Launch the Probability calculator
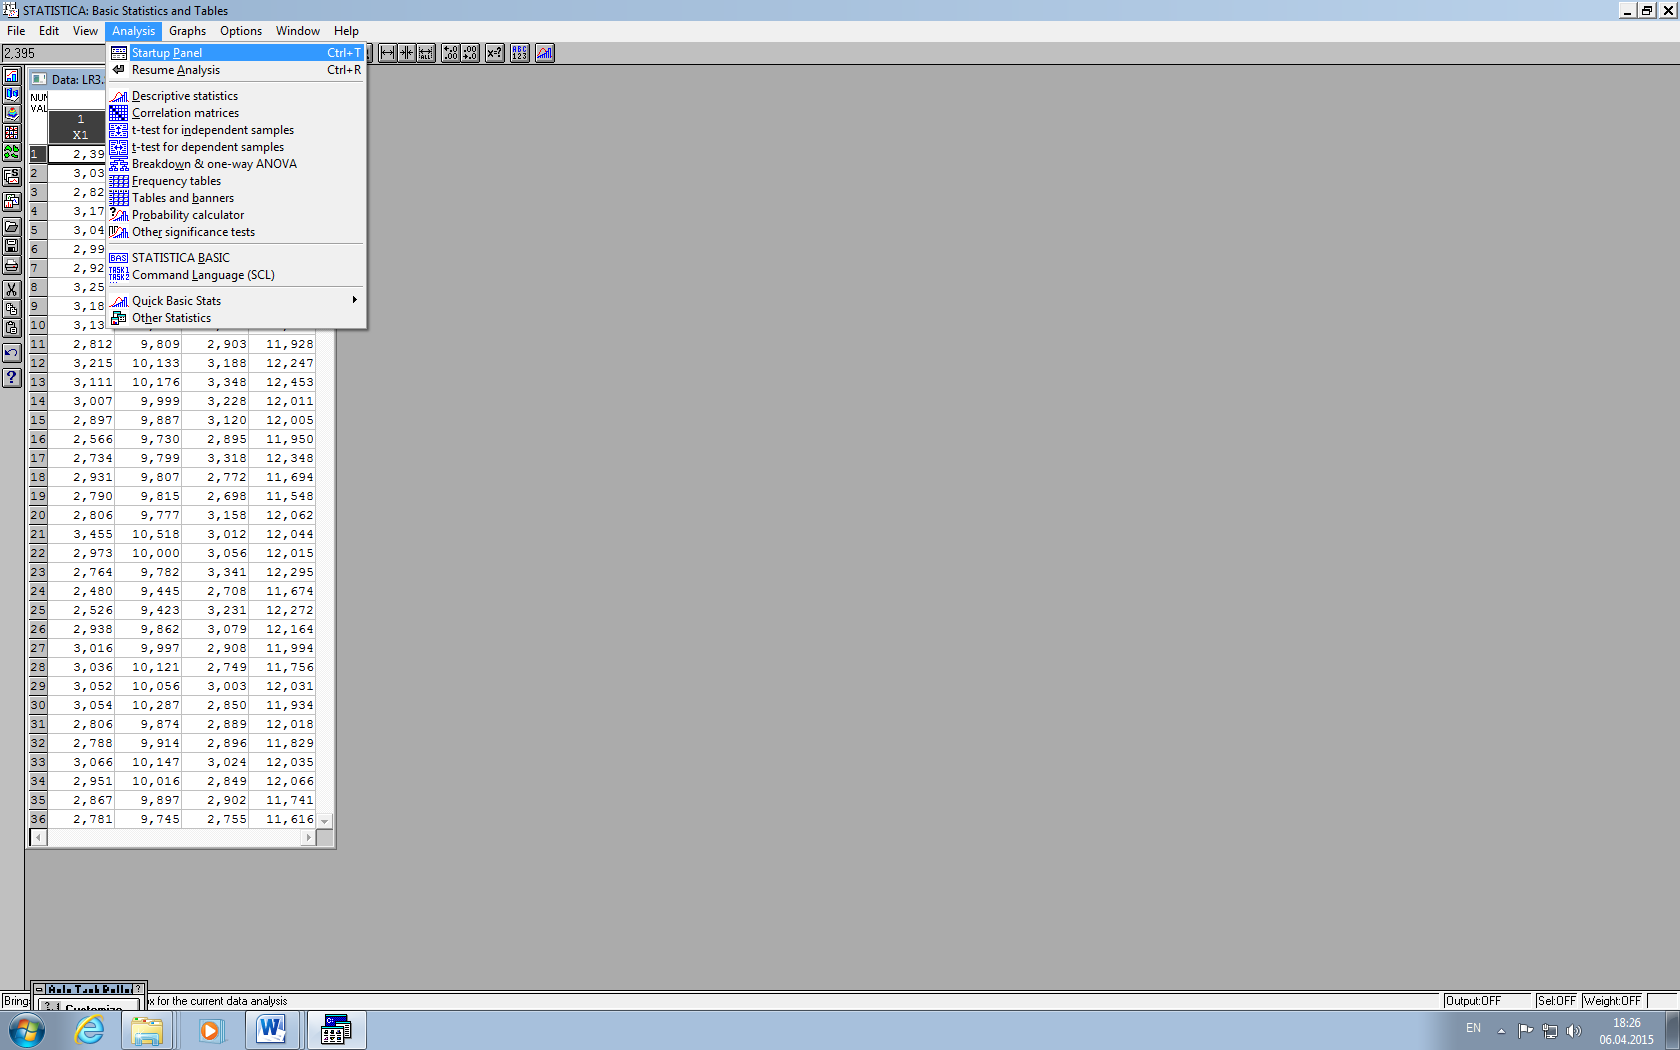This screenshot has height=1050, width=1680. (x=236, y=215)
